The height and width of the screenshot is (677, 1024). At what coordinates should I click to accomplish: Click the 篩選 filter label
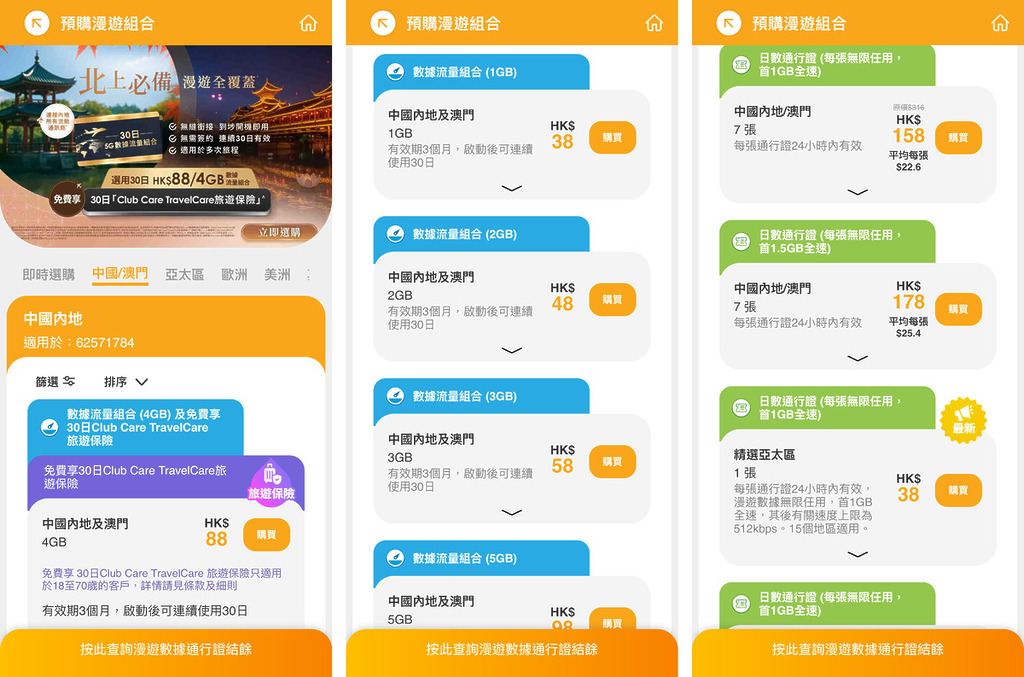pyautogui.click(x=47, y=381)
